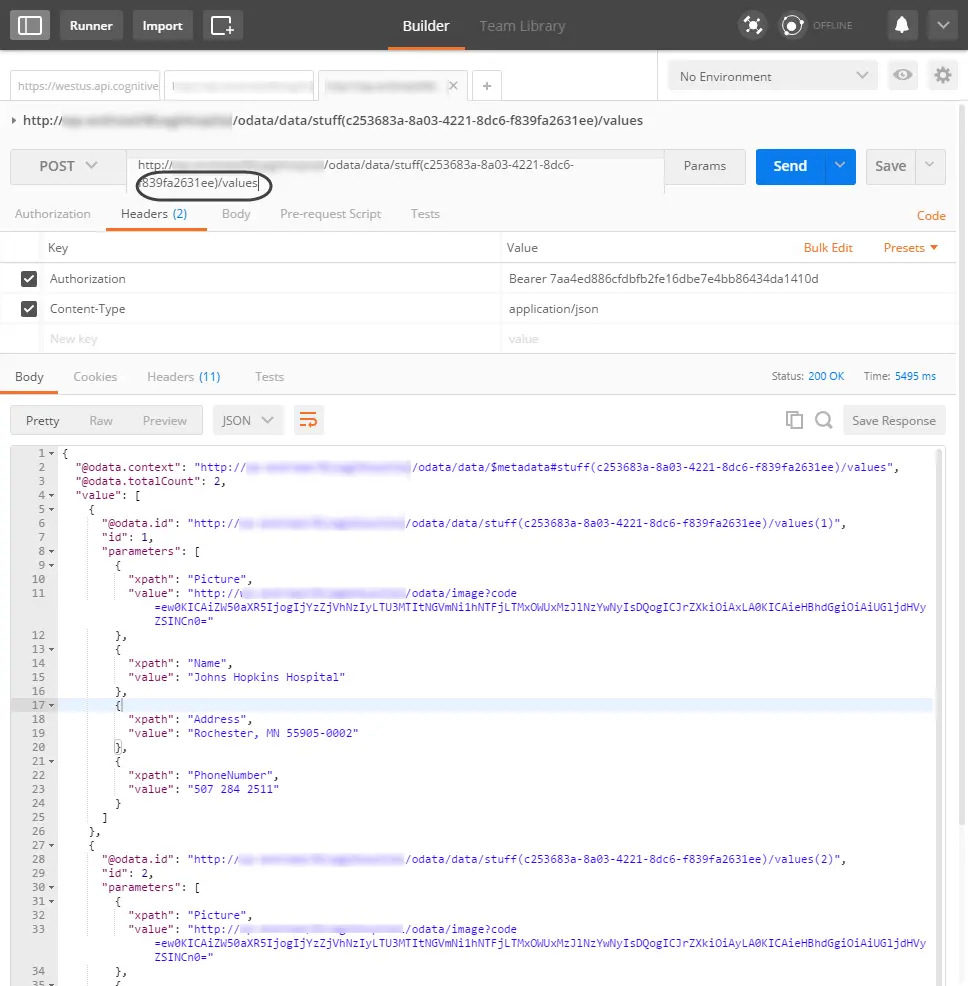
Task: Copy response to clipboard icon
Action: point(794,420)
